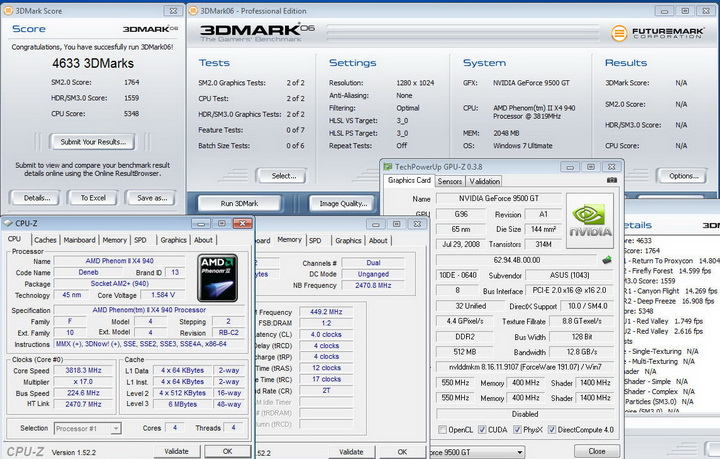
Task: Select the CPU tab in CPU-Z
Action: [14, 239]
